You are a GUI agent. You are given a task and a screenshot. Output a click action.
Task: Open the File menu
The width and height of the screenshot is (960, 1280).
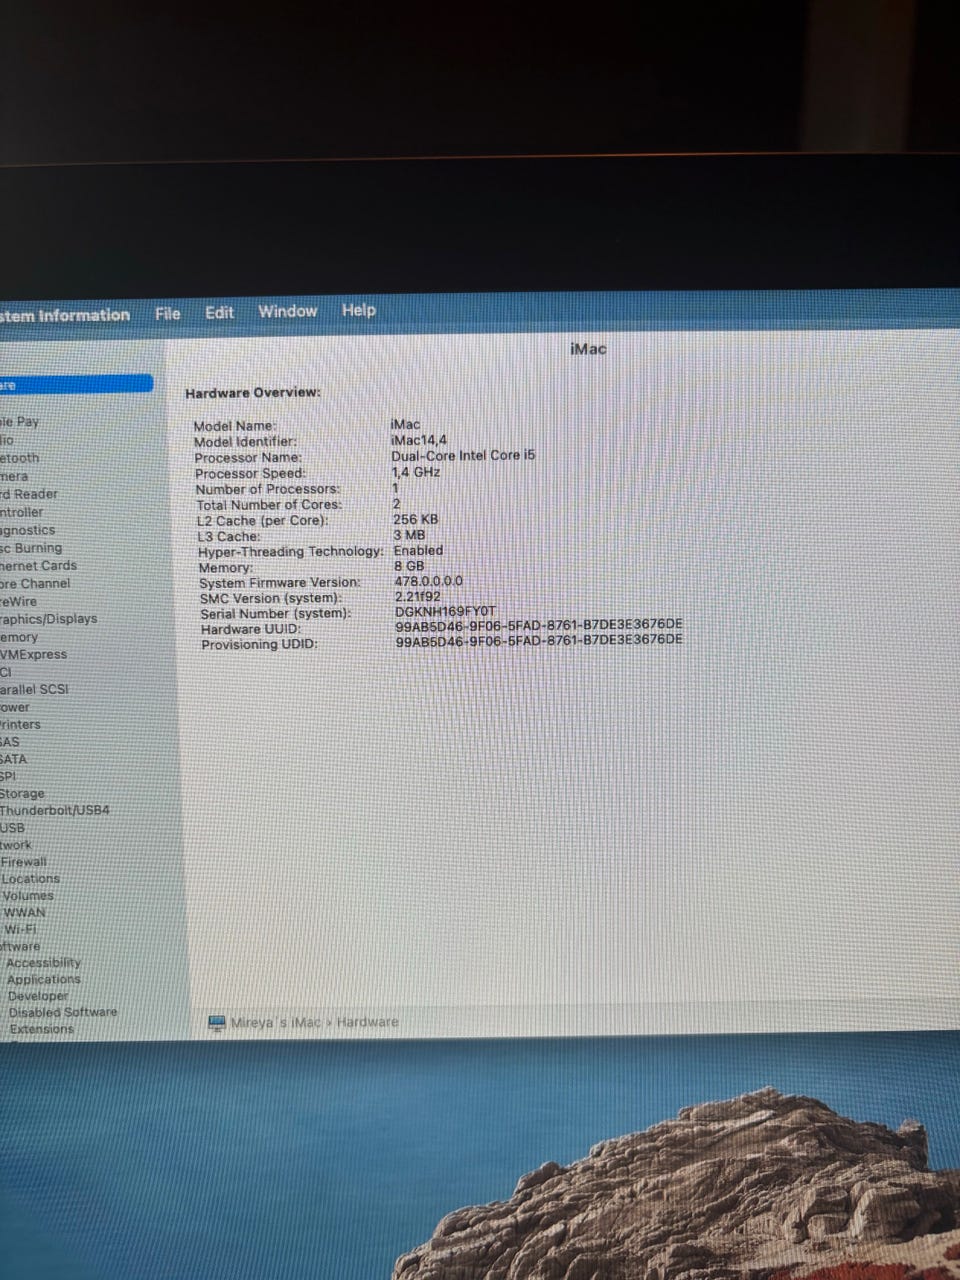pos(168,313)
